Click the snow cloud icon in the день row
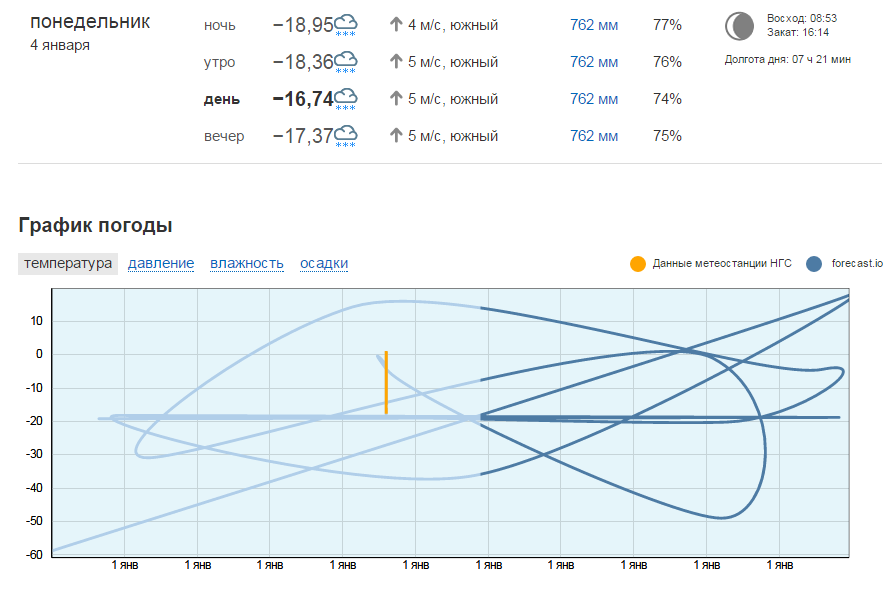 (346, 100)
